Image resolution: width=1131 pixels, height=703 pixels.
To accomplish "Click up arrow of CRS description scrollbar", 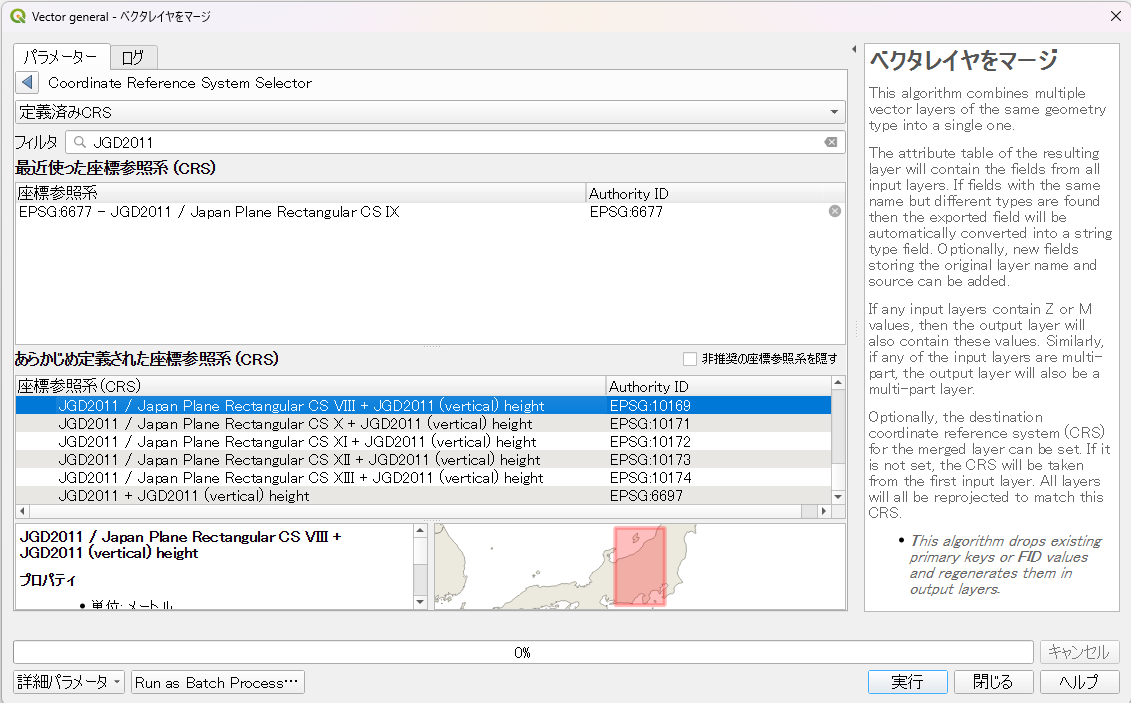I will click(x=421, y=531).
